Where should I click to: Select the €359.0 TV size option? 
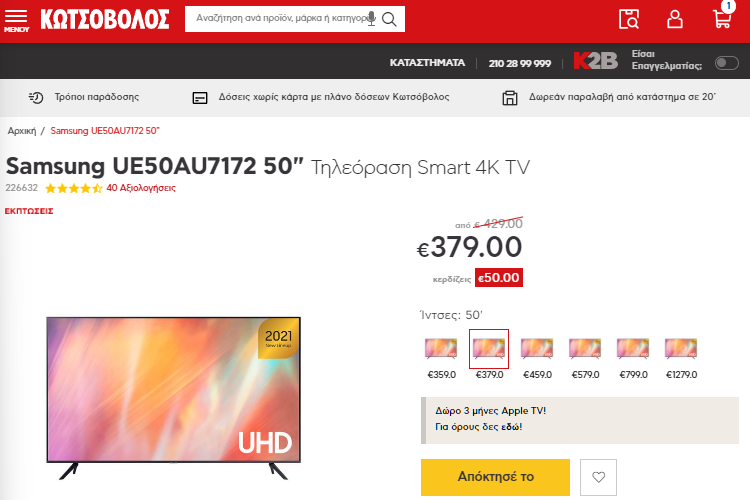tap(441, 356)
